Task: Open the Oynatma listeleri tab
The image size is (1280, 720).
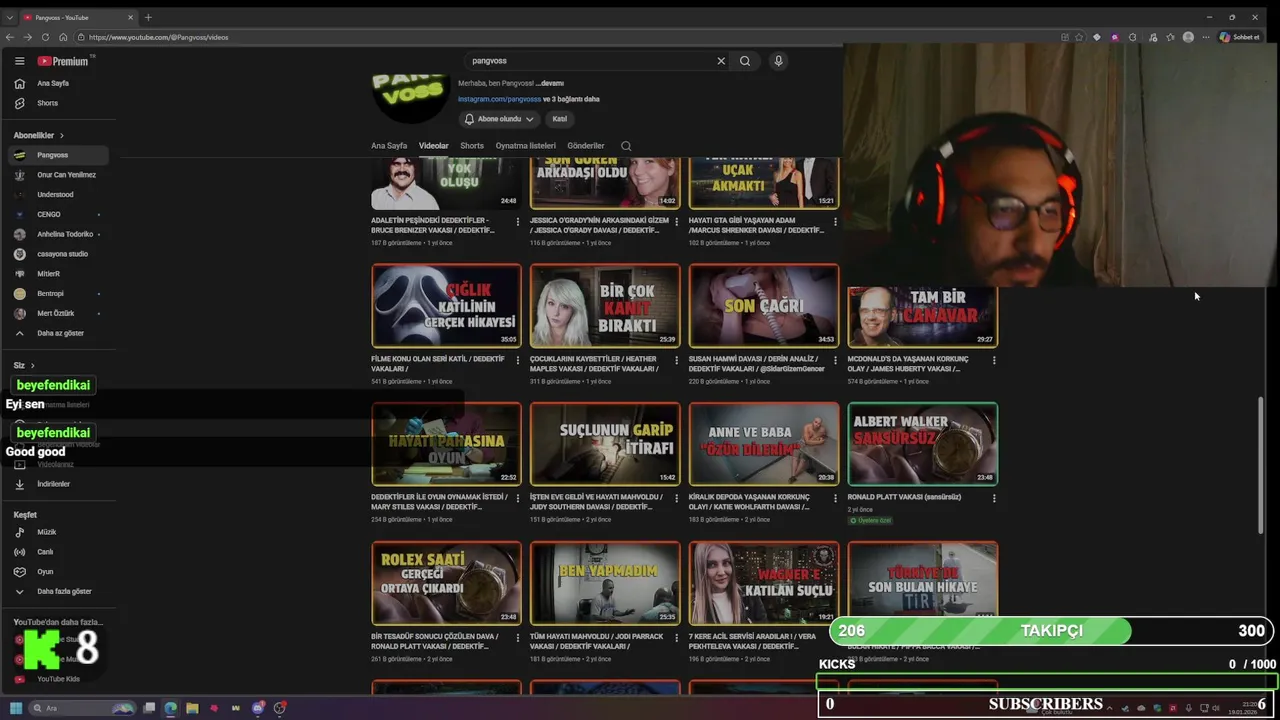Action: click(x=526, y=146)
